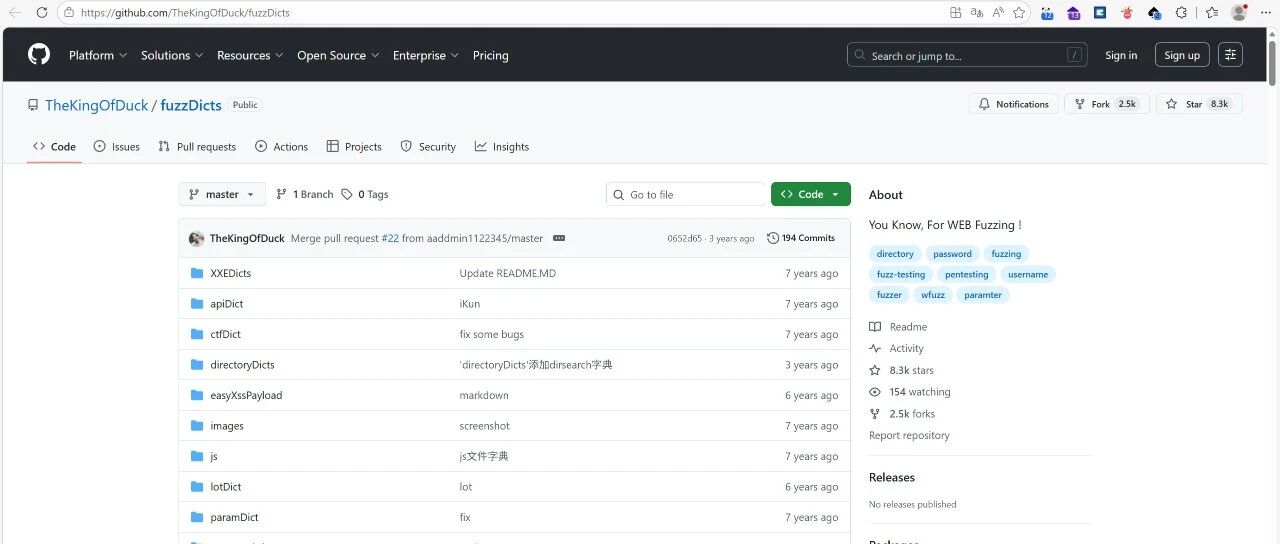1280x544 pixels.
Task: Open the lotDict folder
Action: [225, 487]
